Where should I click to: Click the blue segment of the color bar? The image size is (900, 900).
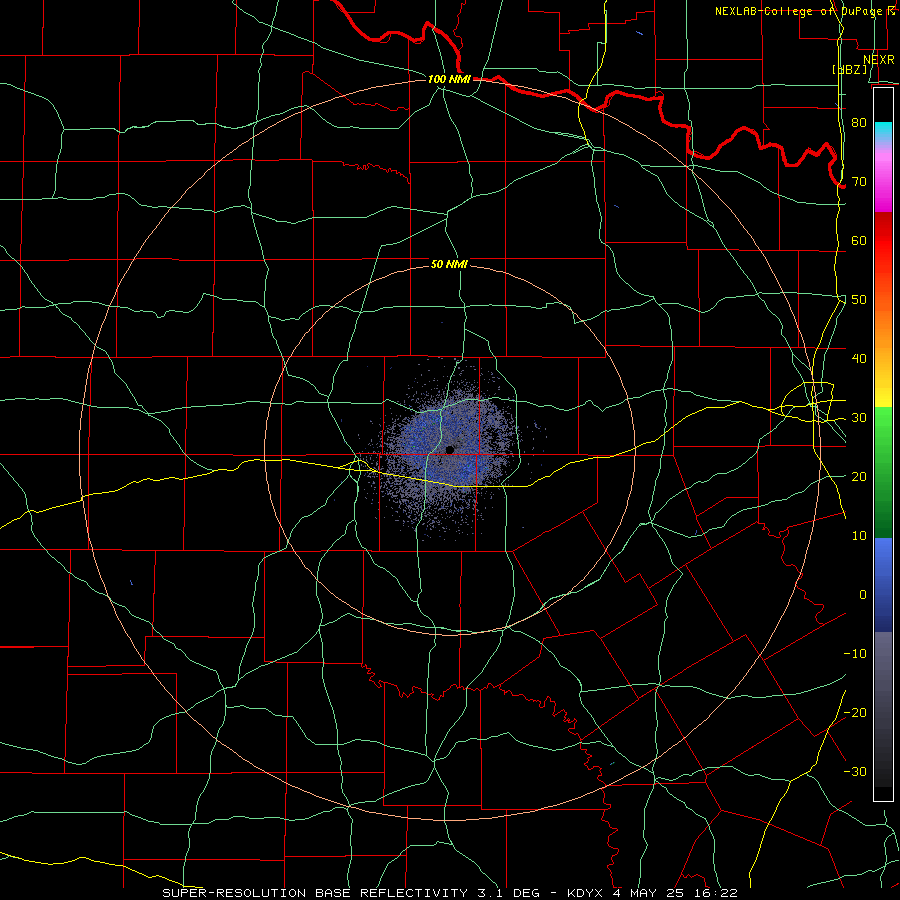883,584
